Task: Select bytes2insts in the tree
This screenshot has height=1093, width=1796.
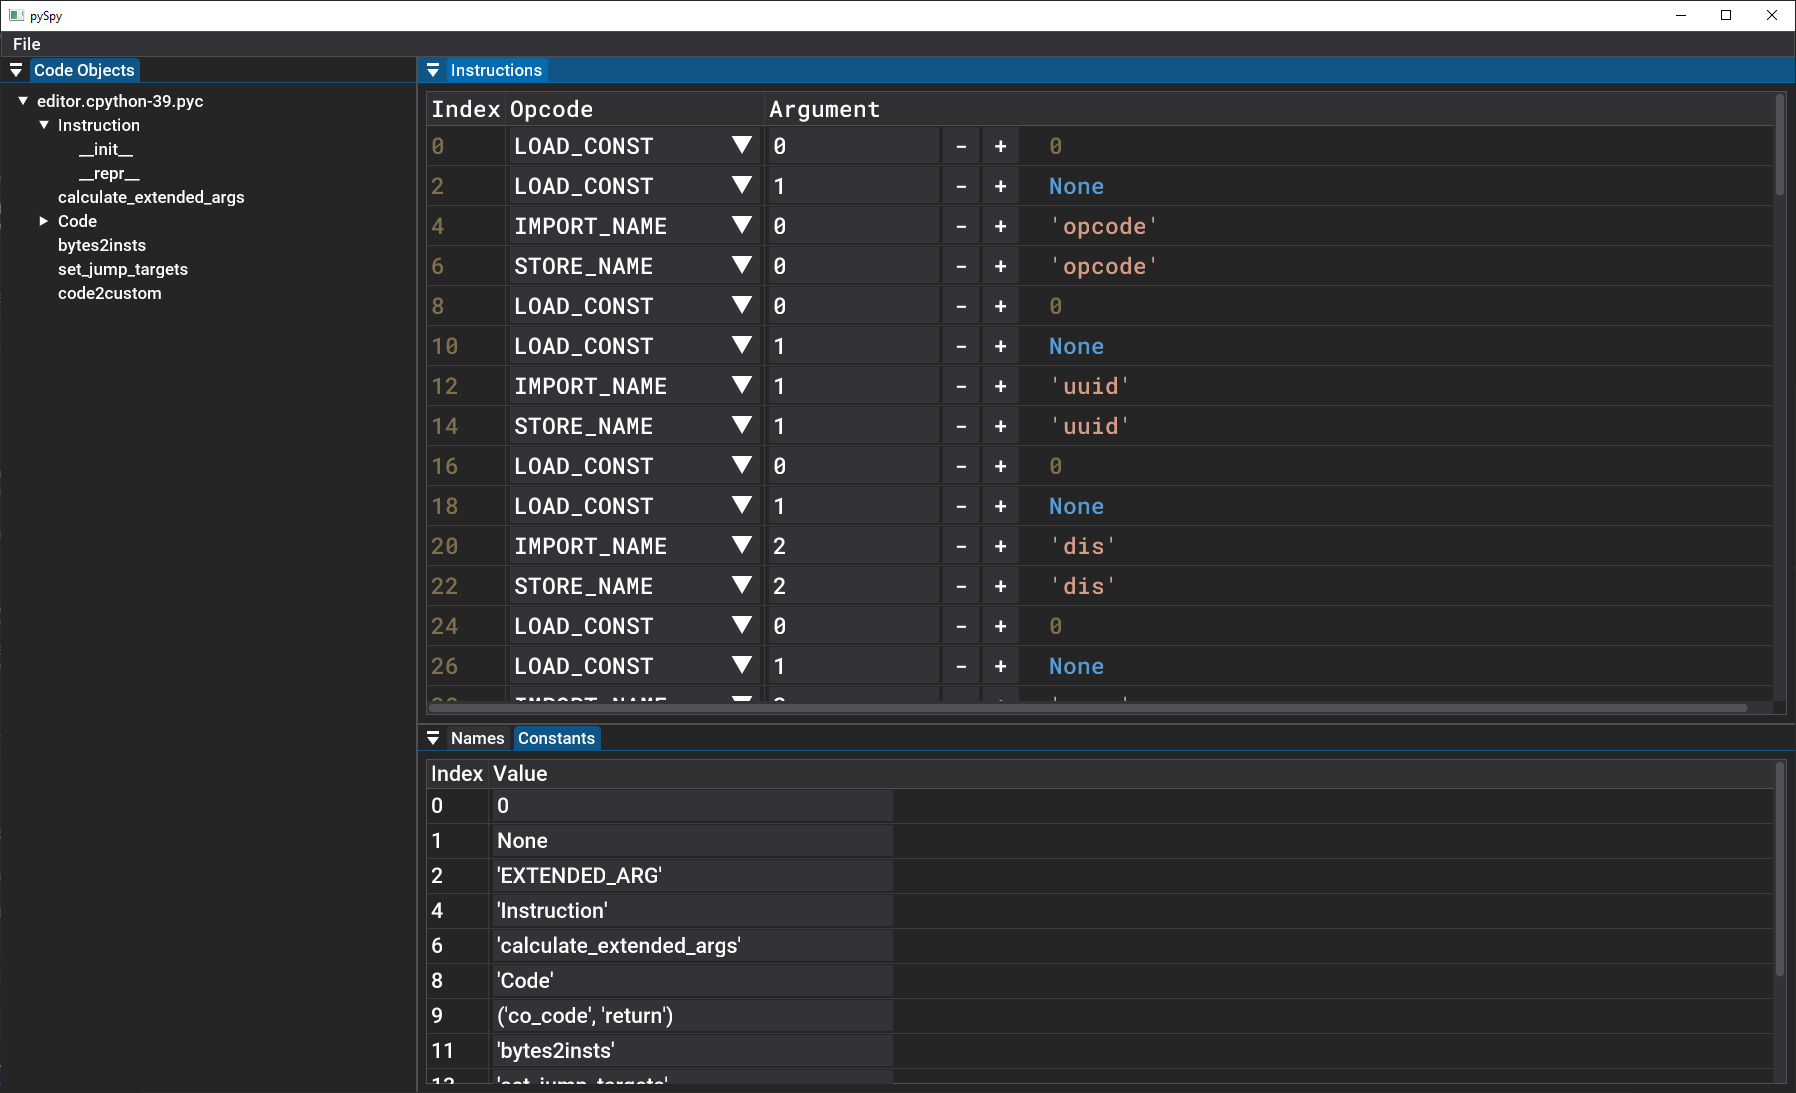Action: pos(102,245)
